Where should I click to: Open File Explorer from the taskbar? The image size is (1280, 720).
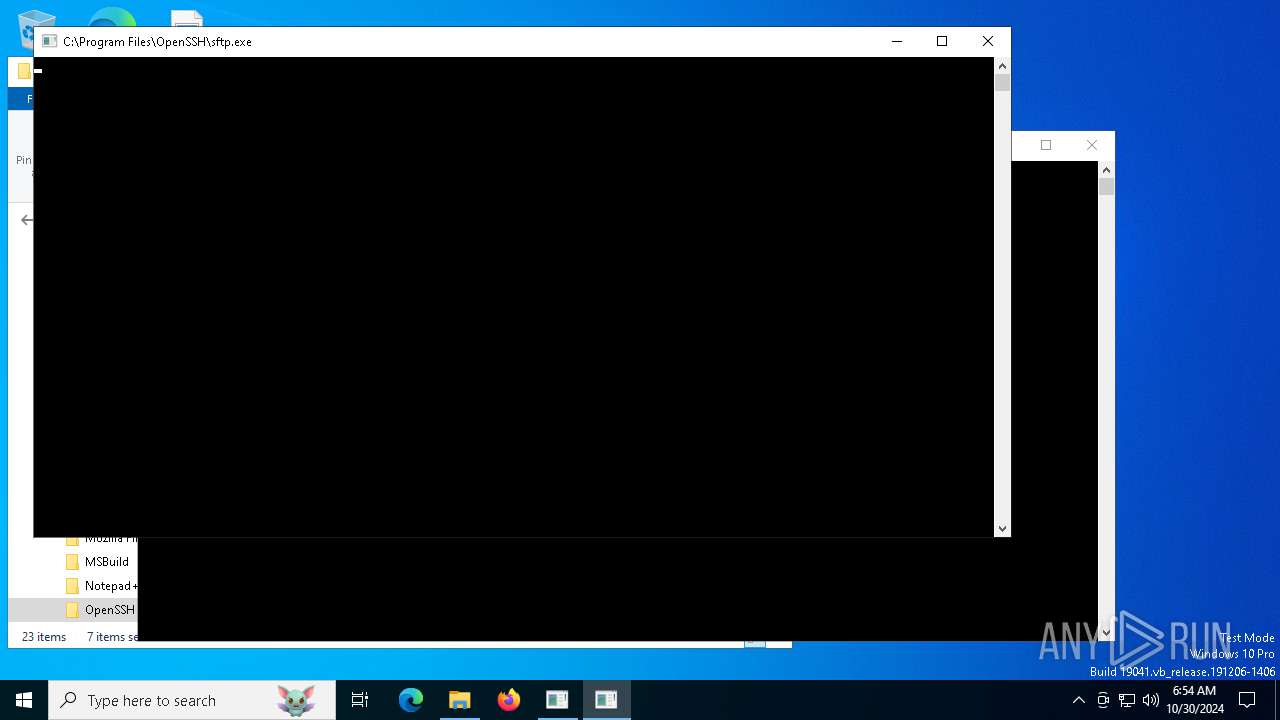pos(460,700)
